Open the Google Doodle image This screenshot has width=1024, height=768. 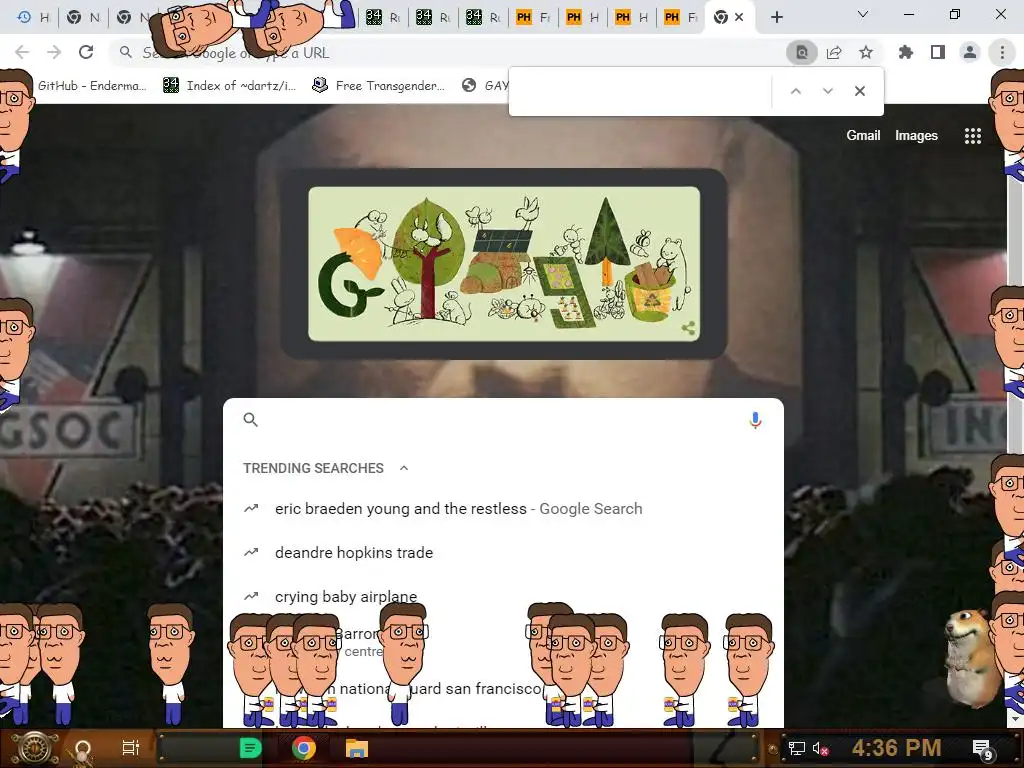504,264
